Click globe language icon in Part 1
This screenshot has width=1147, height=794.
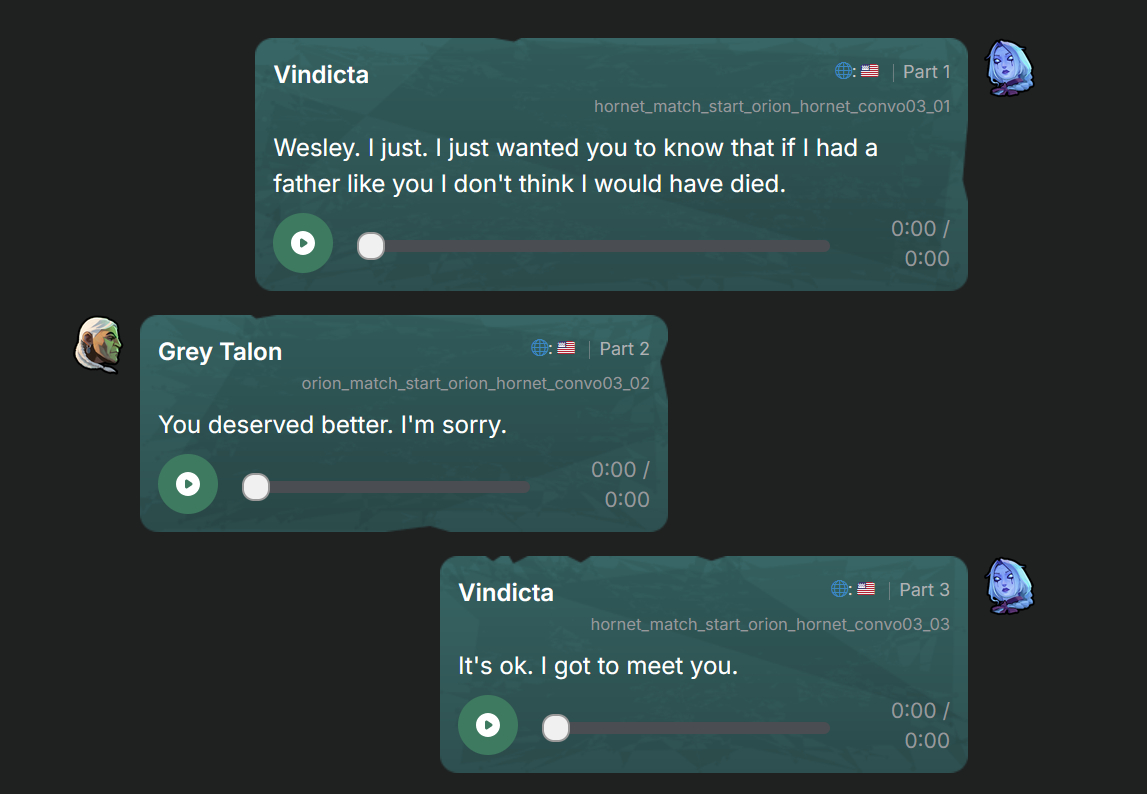(844, 71)
